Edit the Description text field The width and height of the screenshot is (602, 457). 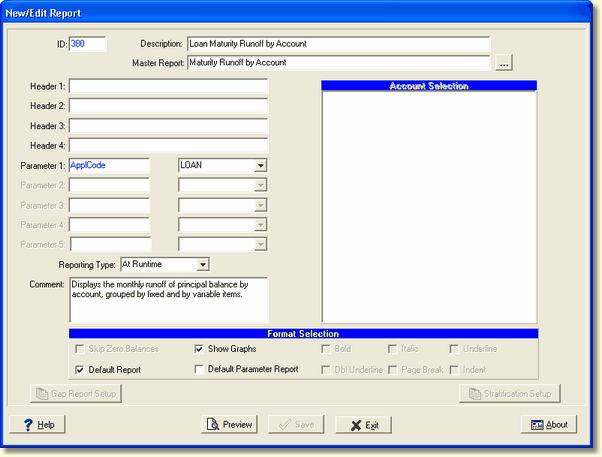(338, 44)
